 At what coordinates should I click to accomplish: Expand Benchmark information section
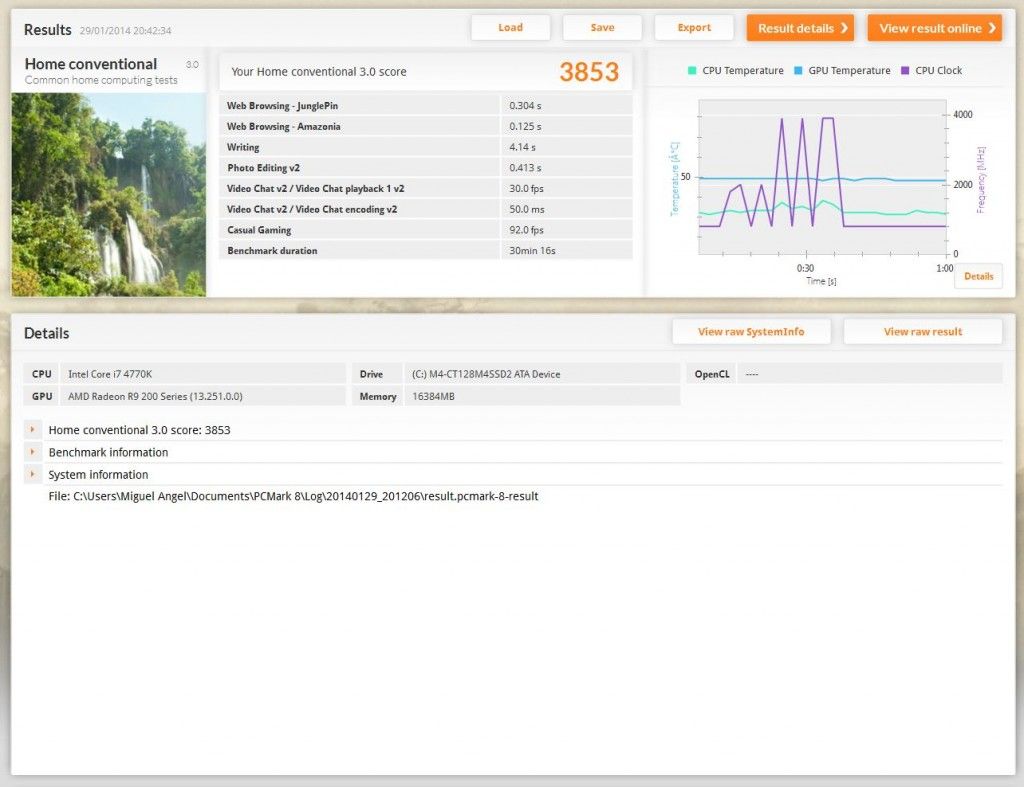(x=33, y=452)
